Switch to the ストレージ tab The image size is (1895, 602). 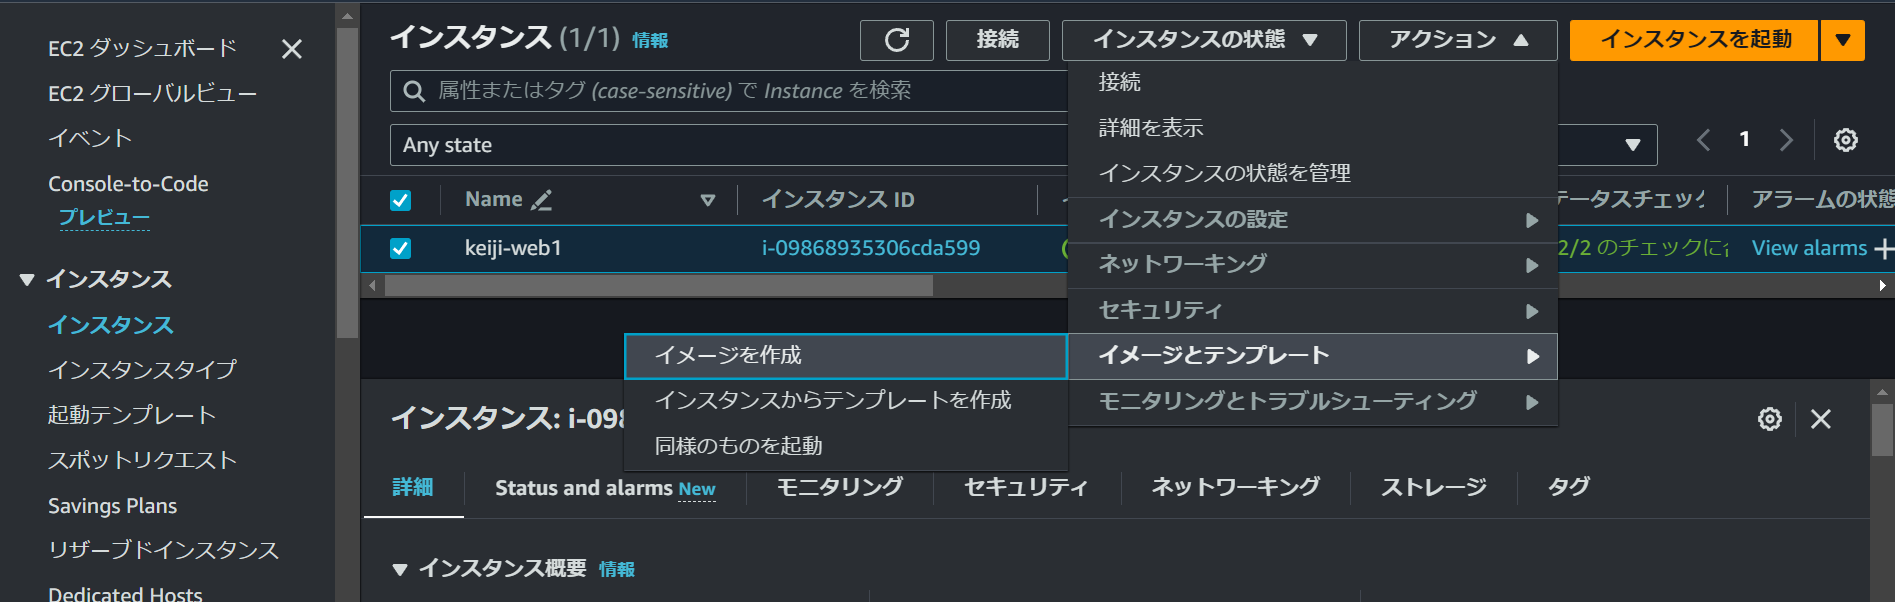click(x=1434, y=487)
